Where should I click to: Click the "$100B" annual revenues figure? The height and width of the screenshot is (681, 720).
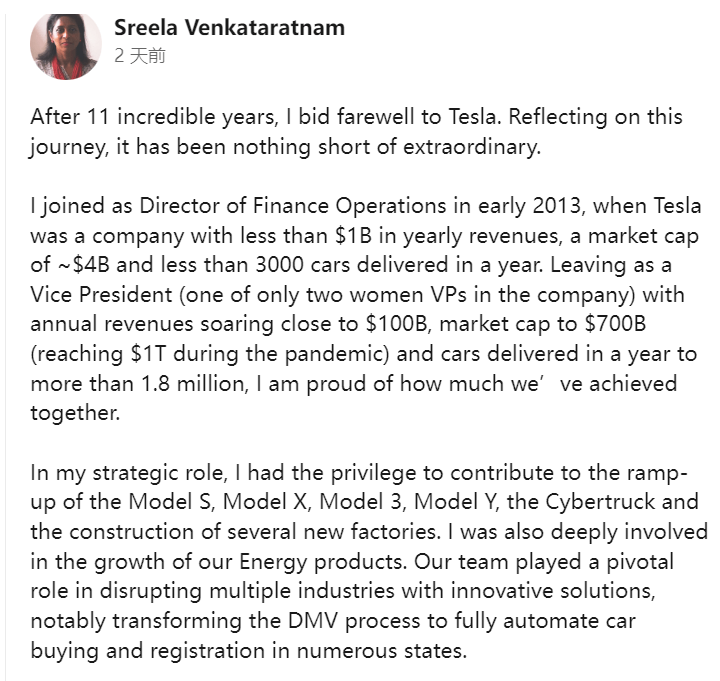397,324
